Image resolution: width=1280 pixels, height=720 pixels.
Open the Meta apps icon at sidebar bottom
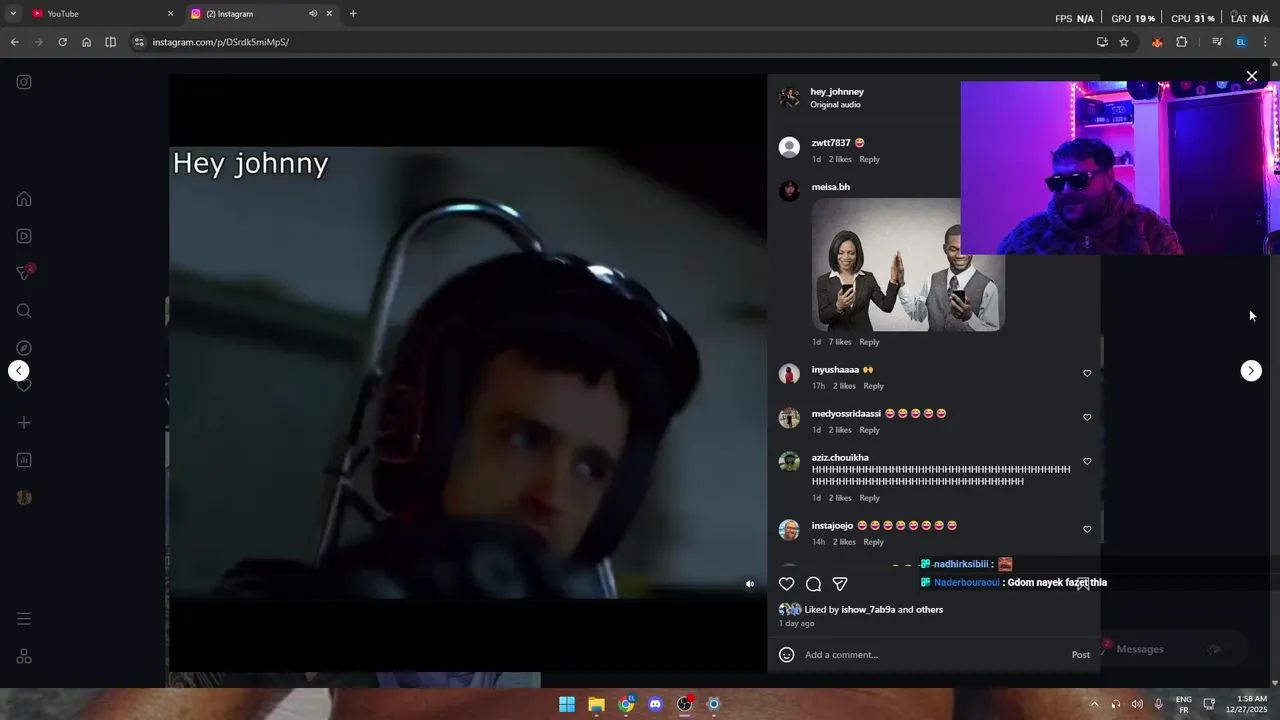point(24,656)
